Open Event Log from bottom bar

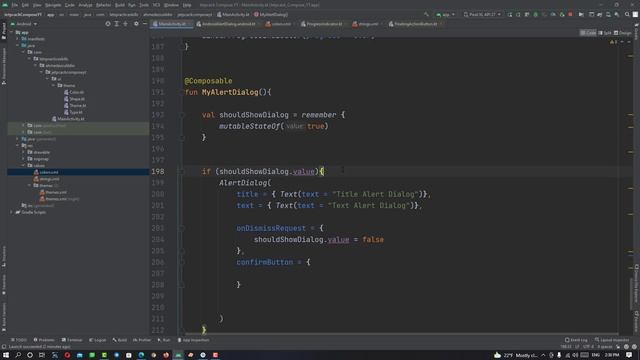[576, 340]
